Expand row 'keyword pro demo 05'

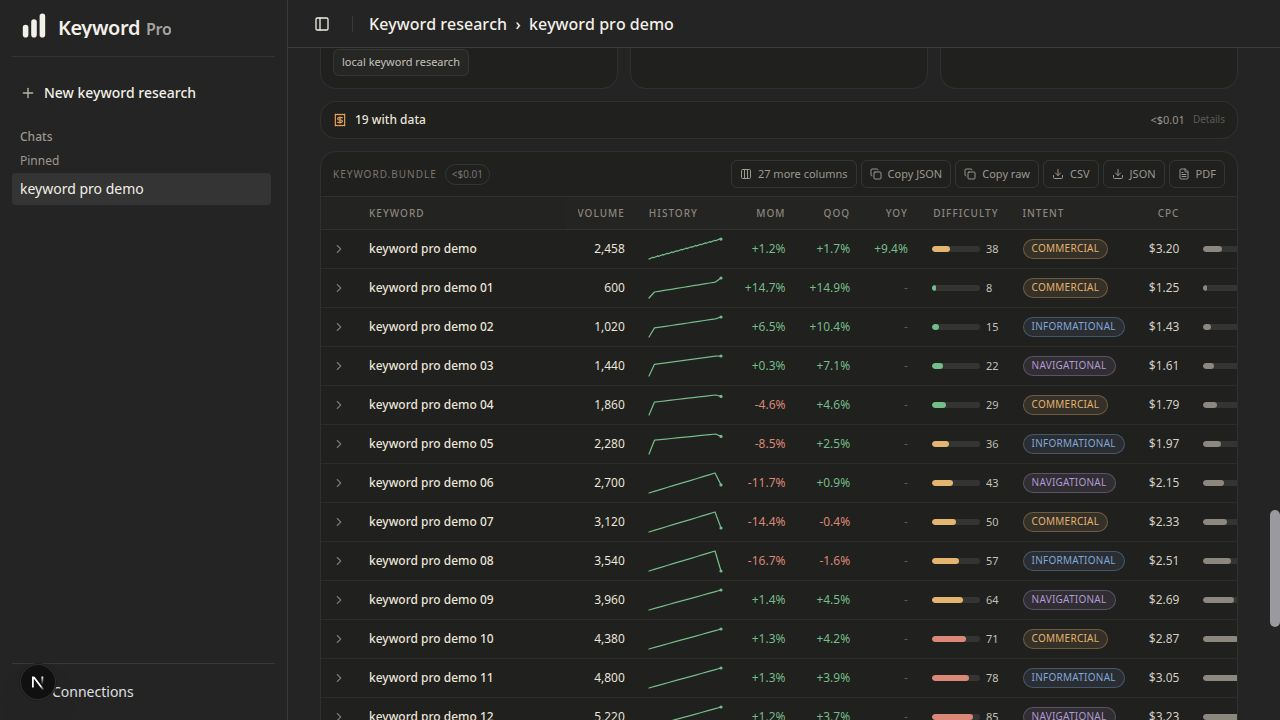[x=339, y=444]
